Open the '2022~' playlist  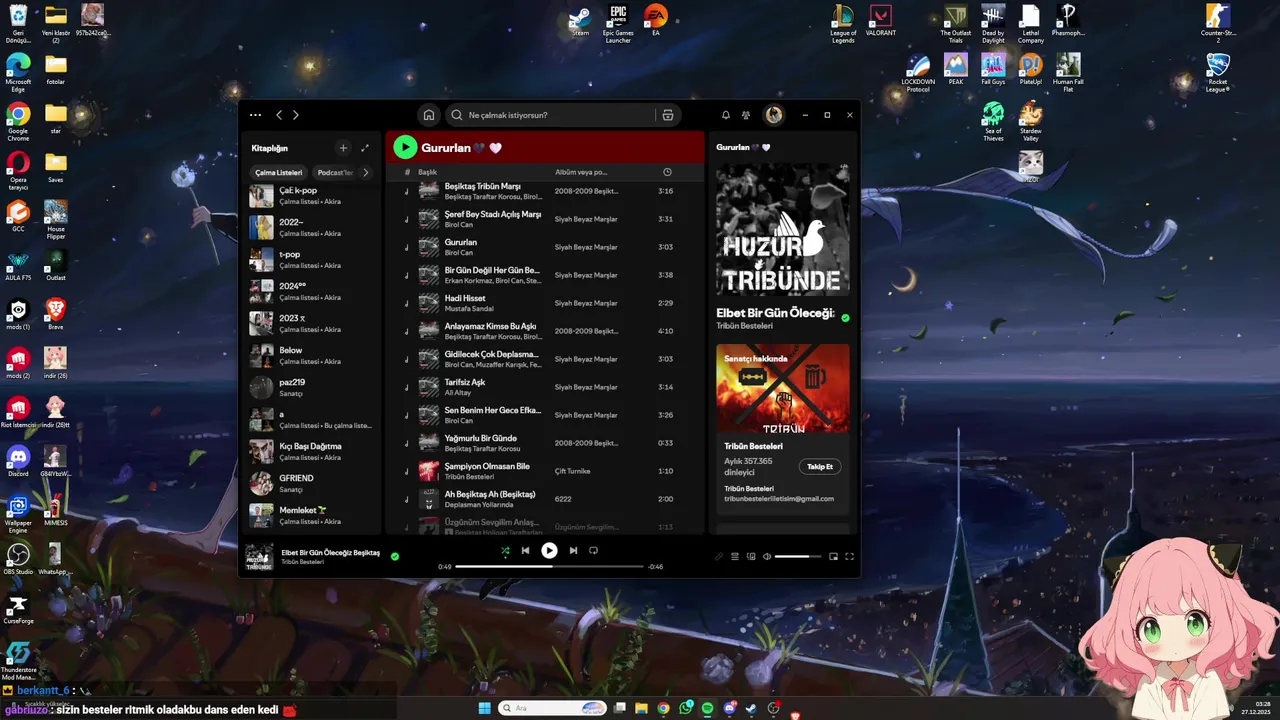(313, 228)
